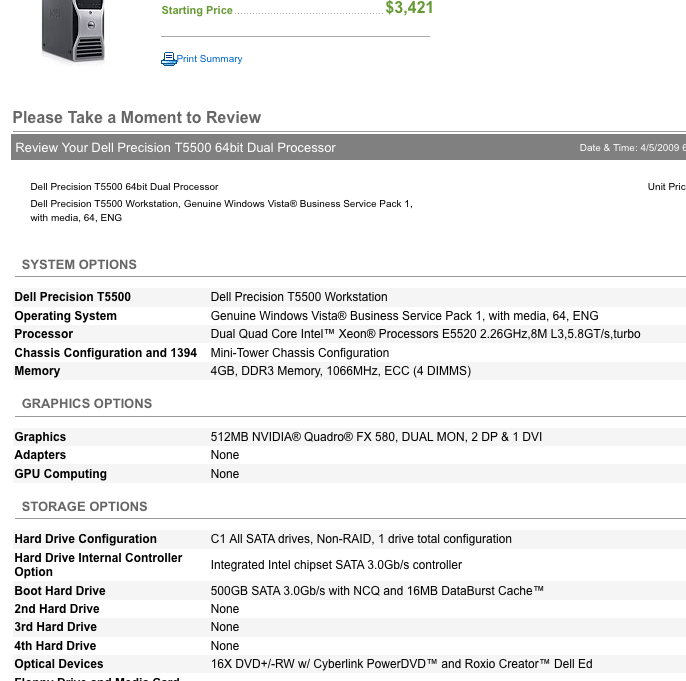
Task: Click the 'Memory' row label
Action: (x=37, y=371)
